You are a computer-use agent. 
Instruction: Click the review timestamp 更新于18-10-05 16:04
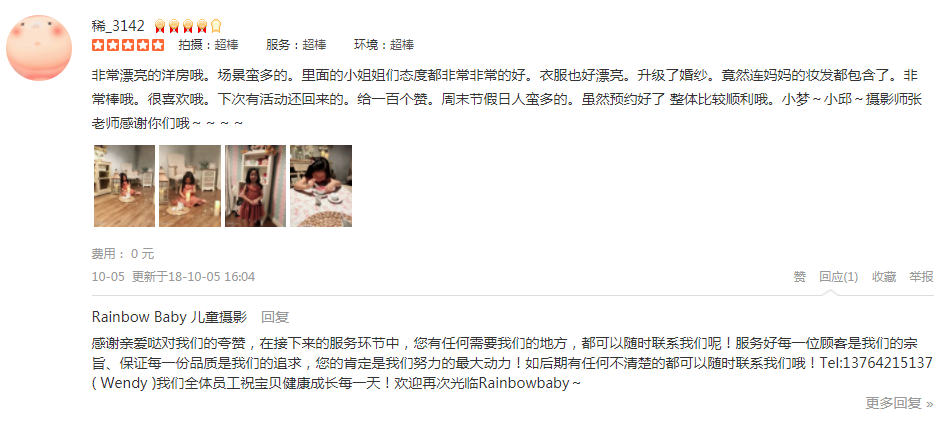tap(193, 277)
